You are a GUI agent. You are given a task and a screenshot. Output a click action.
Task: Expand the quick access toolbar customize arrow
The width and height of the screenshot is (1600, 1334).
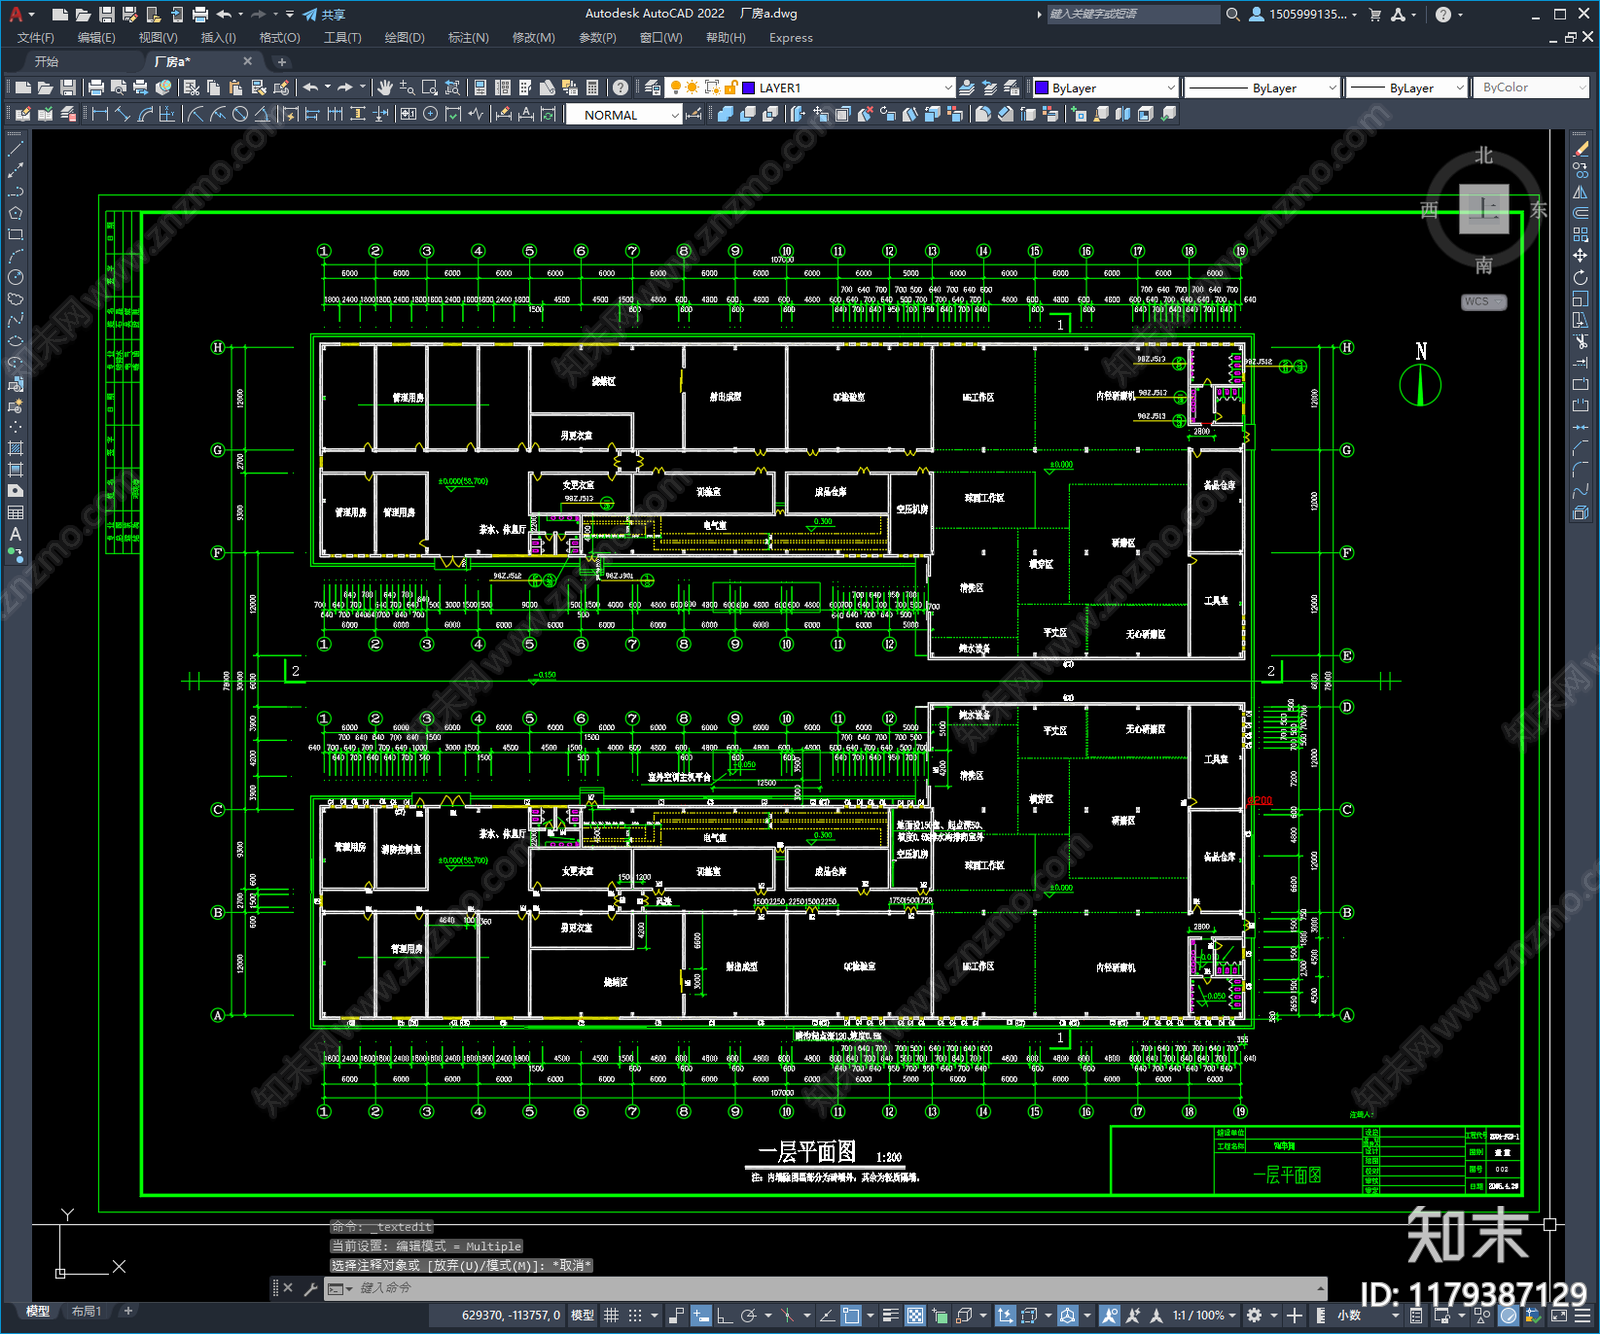pyautogui.click(x=290, y=14)
